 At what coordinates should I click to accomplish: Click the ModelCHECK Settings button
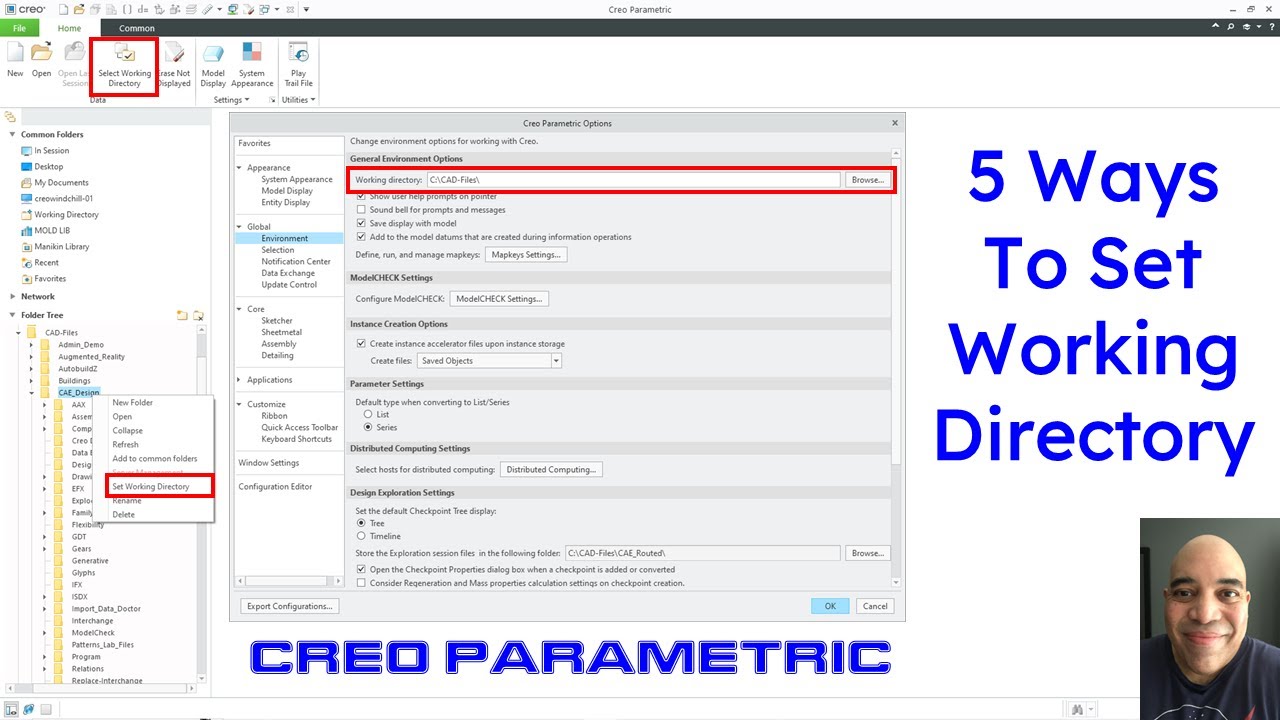pos(499,299)
